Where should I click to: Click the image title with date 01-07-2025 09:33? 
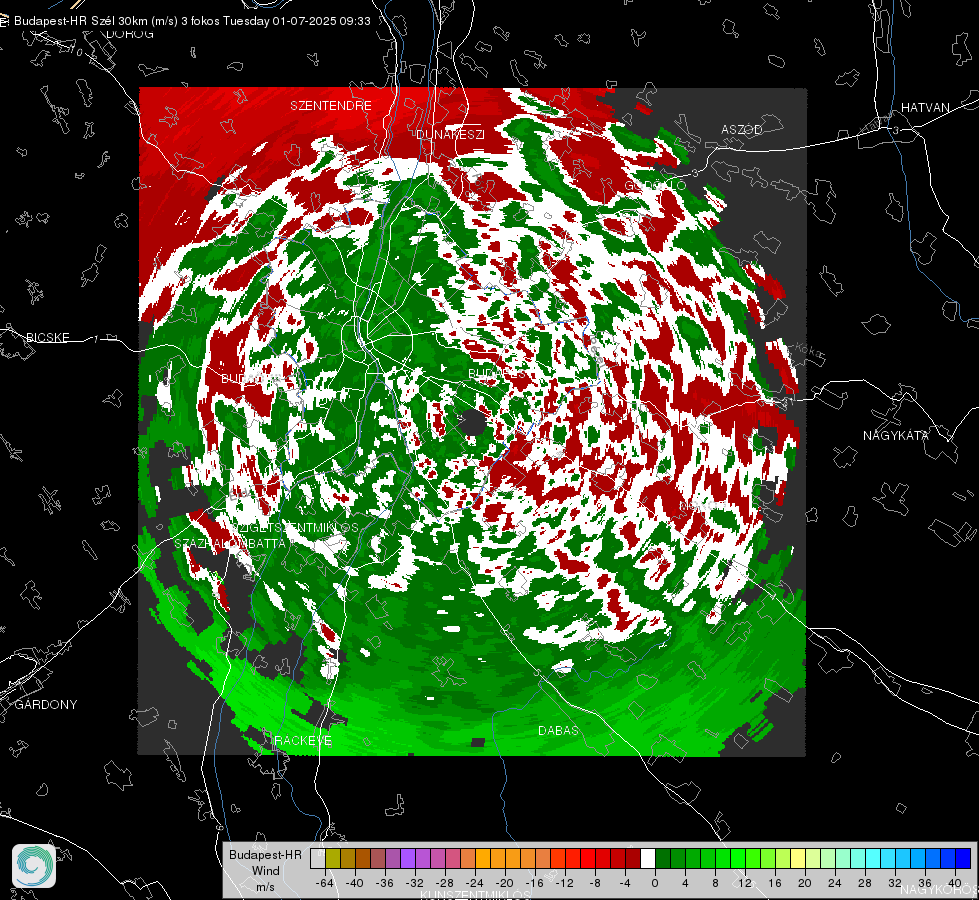pyautogui.click(x=192, y=21)
